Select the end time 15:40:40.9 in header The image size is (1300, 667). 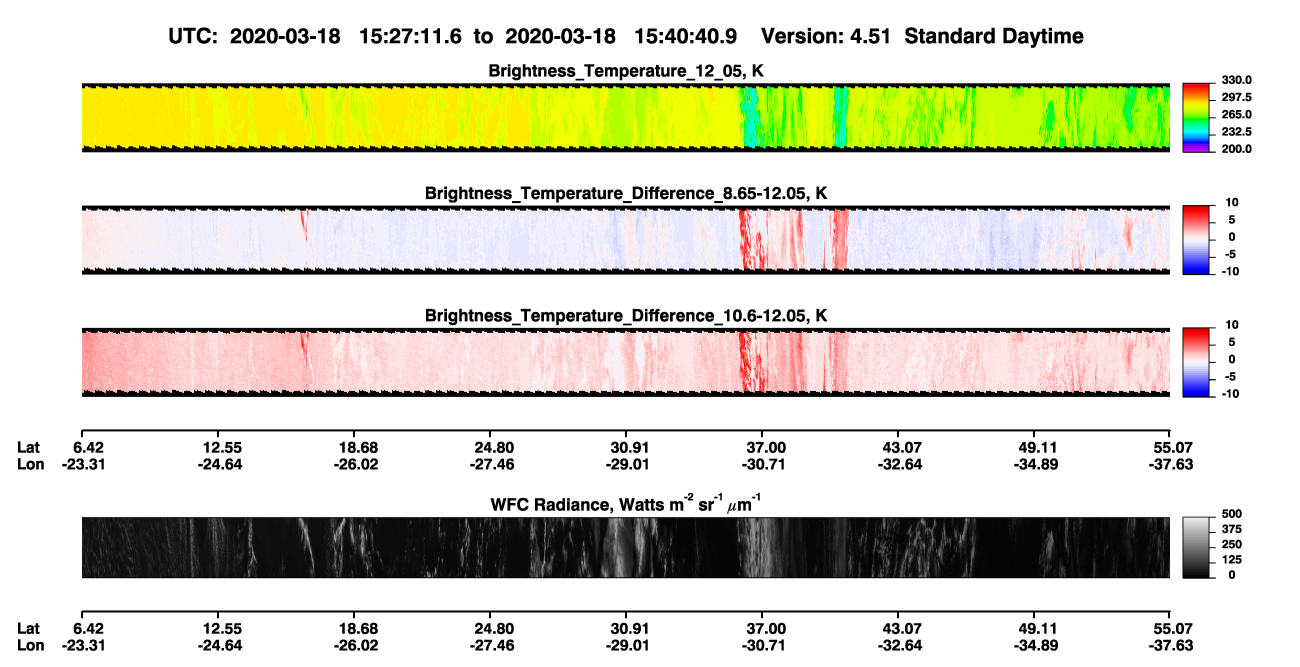click(686, 36)
